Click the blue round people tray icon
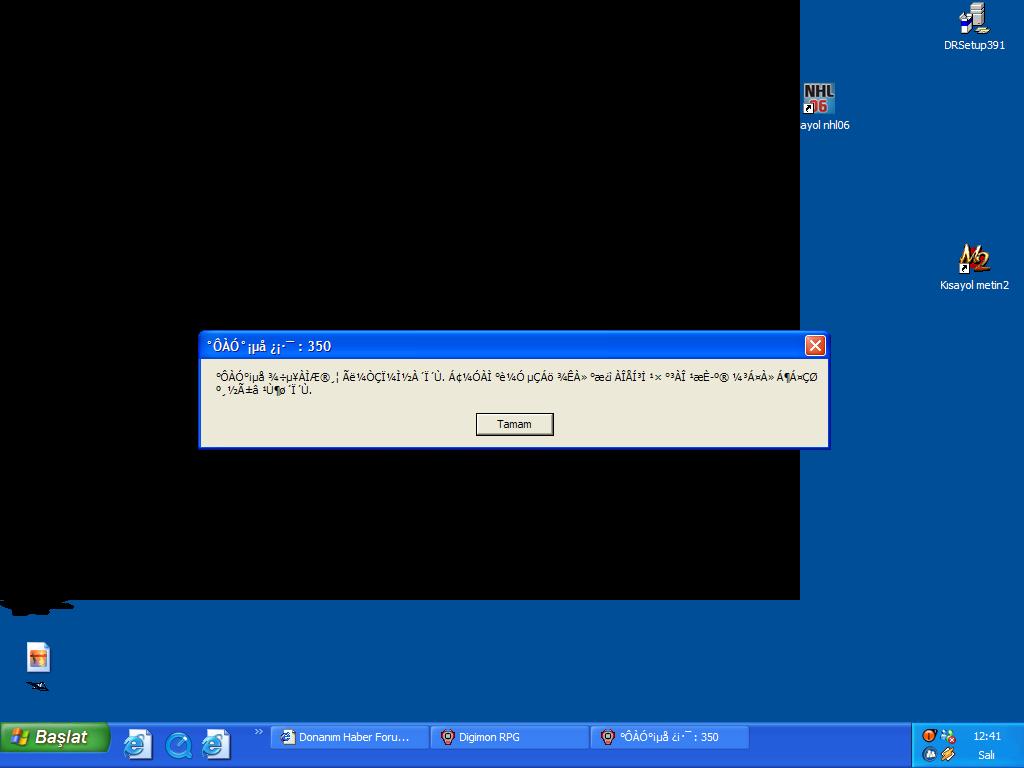Screen dimensions: 1024x768 click(929, 754)
